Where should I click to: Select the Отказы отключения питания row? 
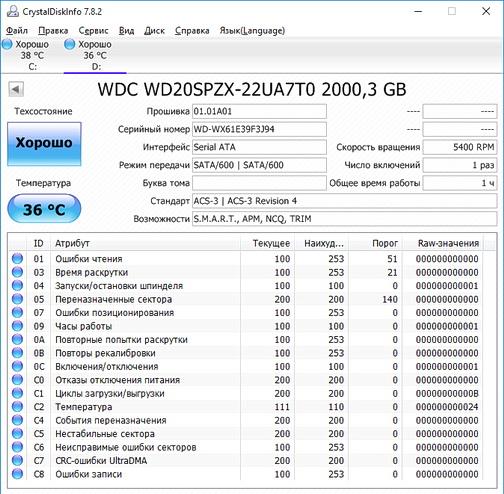(x=246, y=380)
